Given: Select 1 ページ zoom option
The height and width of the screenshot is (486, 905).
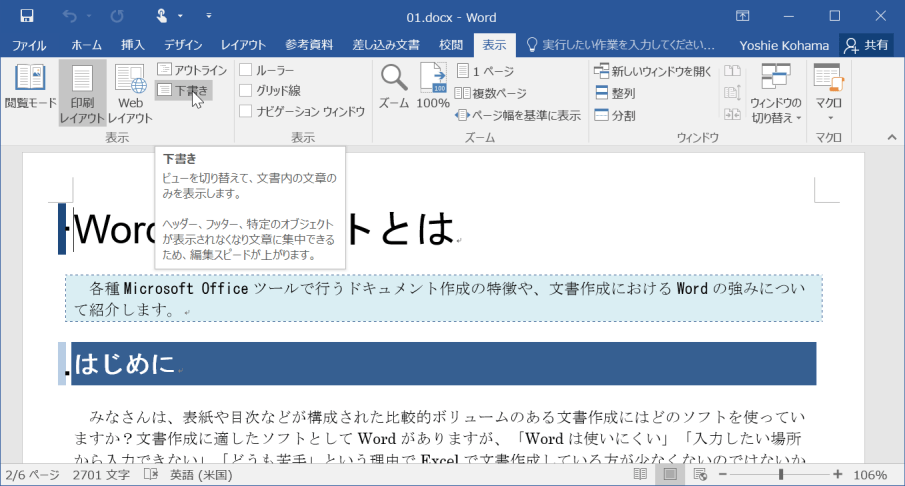Looking at the screenshot, I should point(485,71).
